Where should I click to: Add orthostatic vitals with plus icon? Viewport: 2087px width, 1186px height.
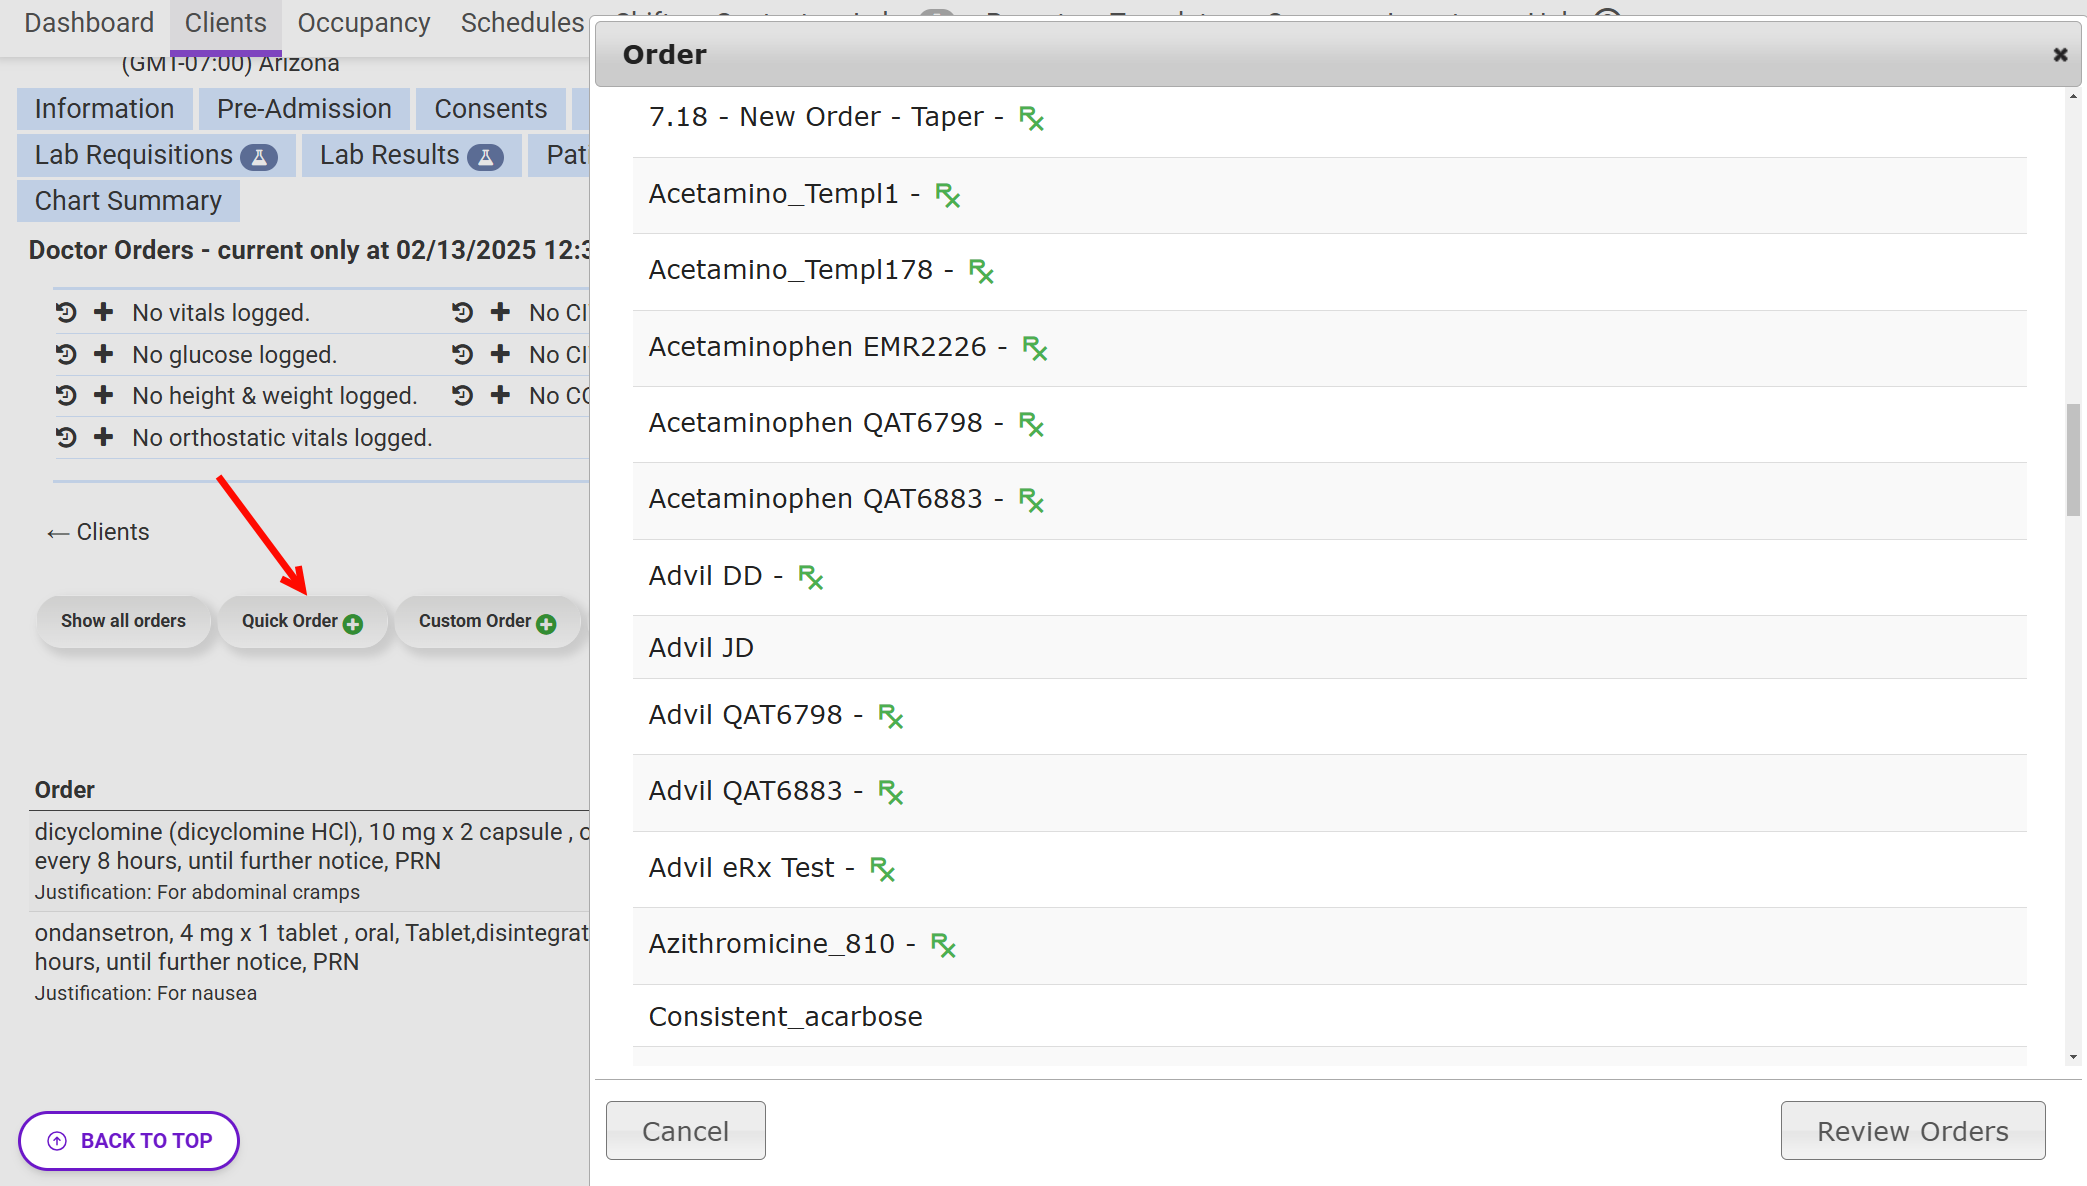click(x=103, y=437)
